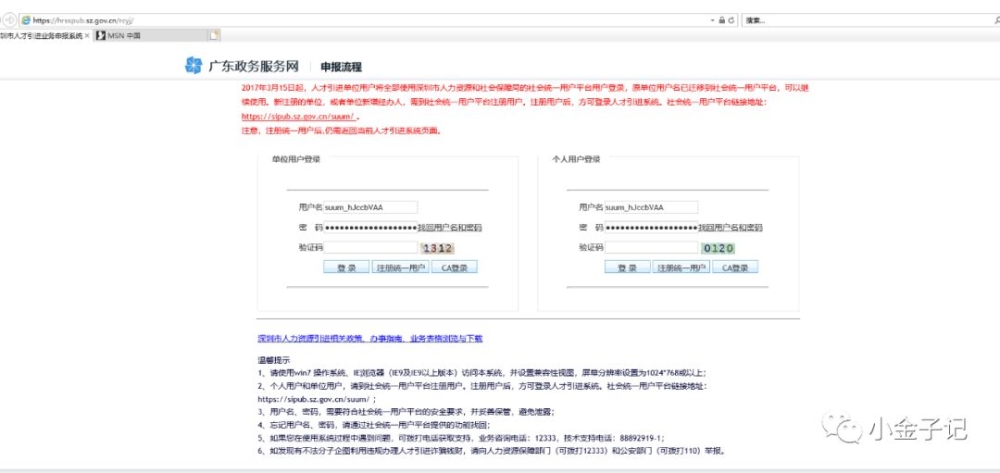Click the 广东政务服务网 logo icon
The width and height of the screenshot is (1000, 473).
pyautogui.click(x=193, y=66)
